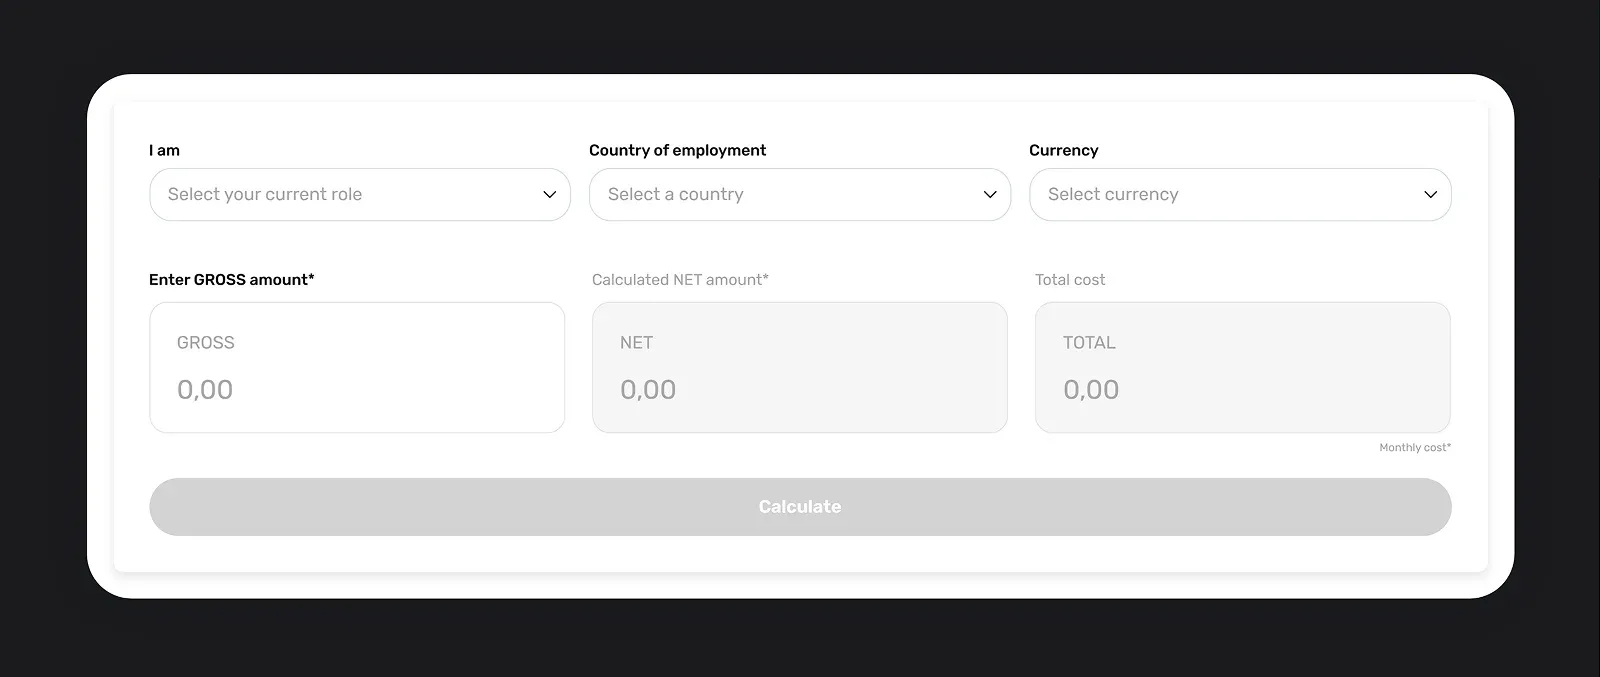Click the 'Calculated NET amount*' label
Viewport: 1600px width, 677px height.
680,280
